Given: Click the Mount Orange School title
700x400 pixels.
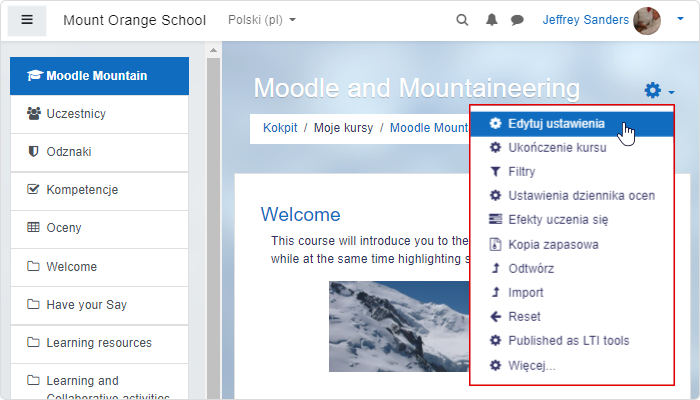Looking at the screenshot, I should point(134,20).
